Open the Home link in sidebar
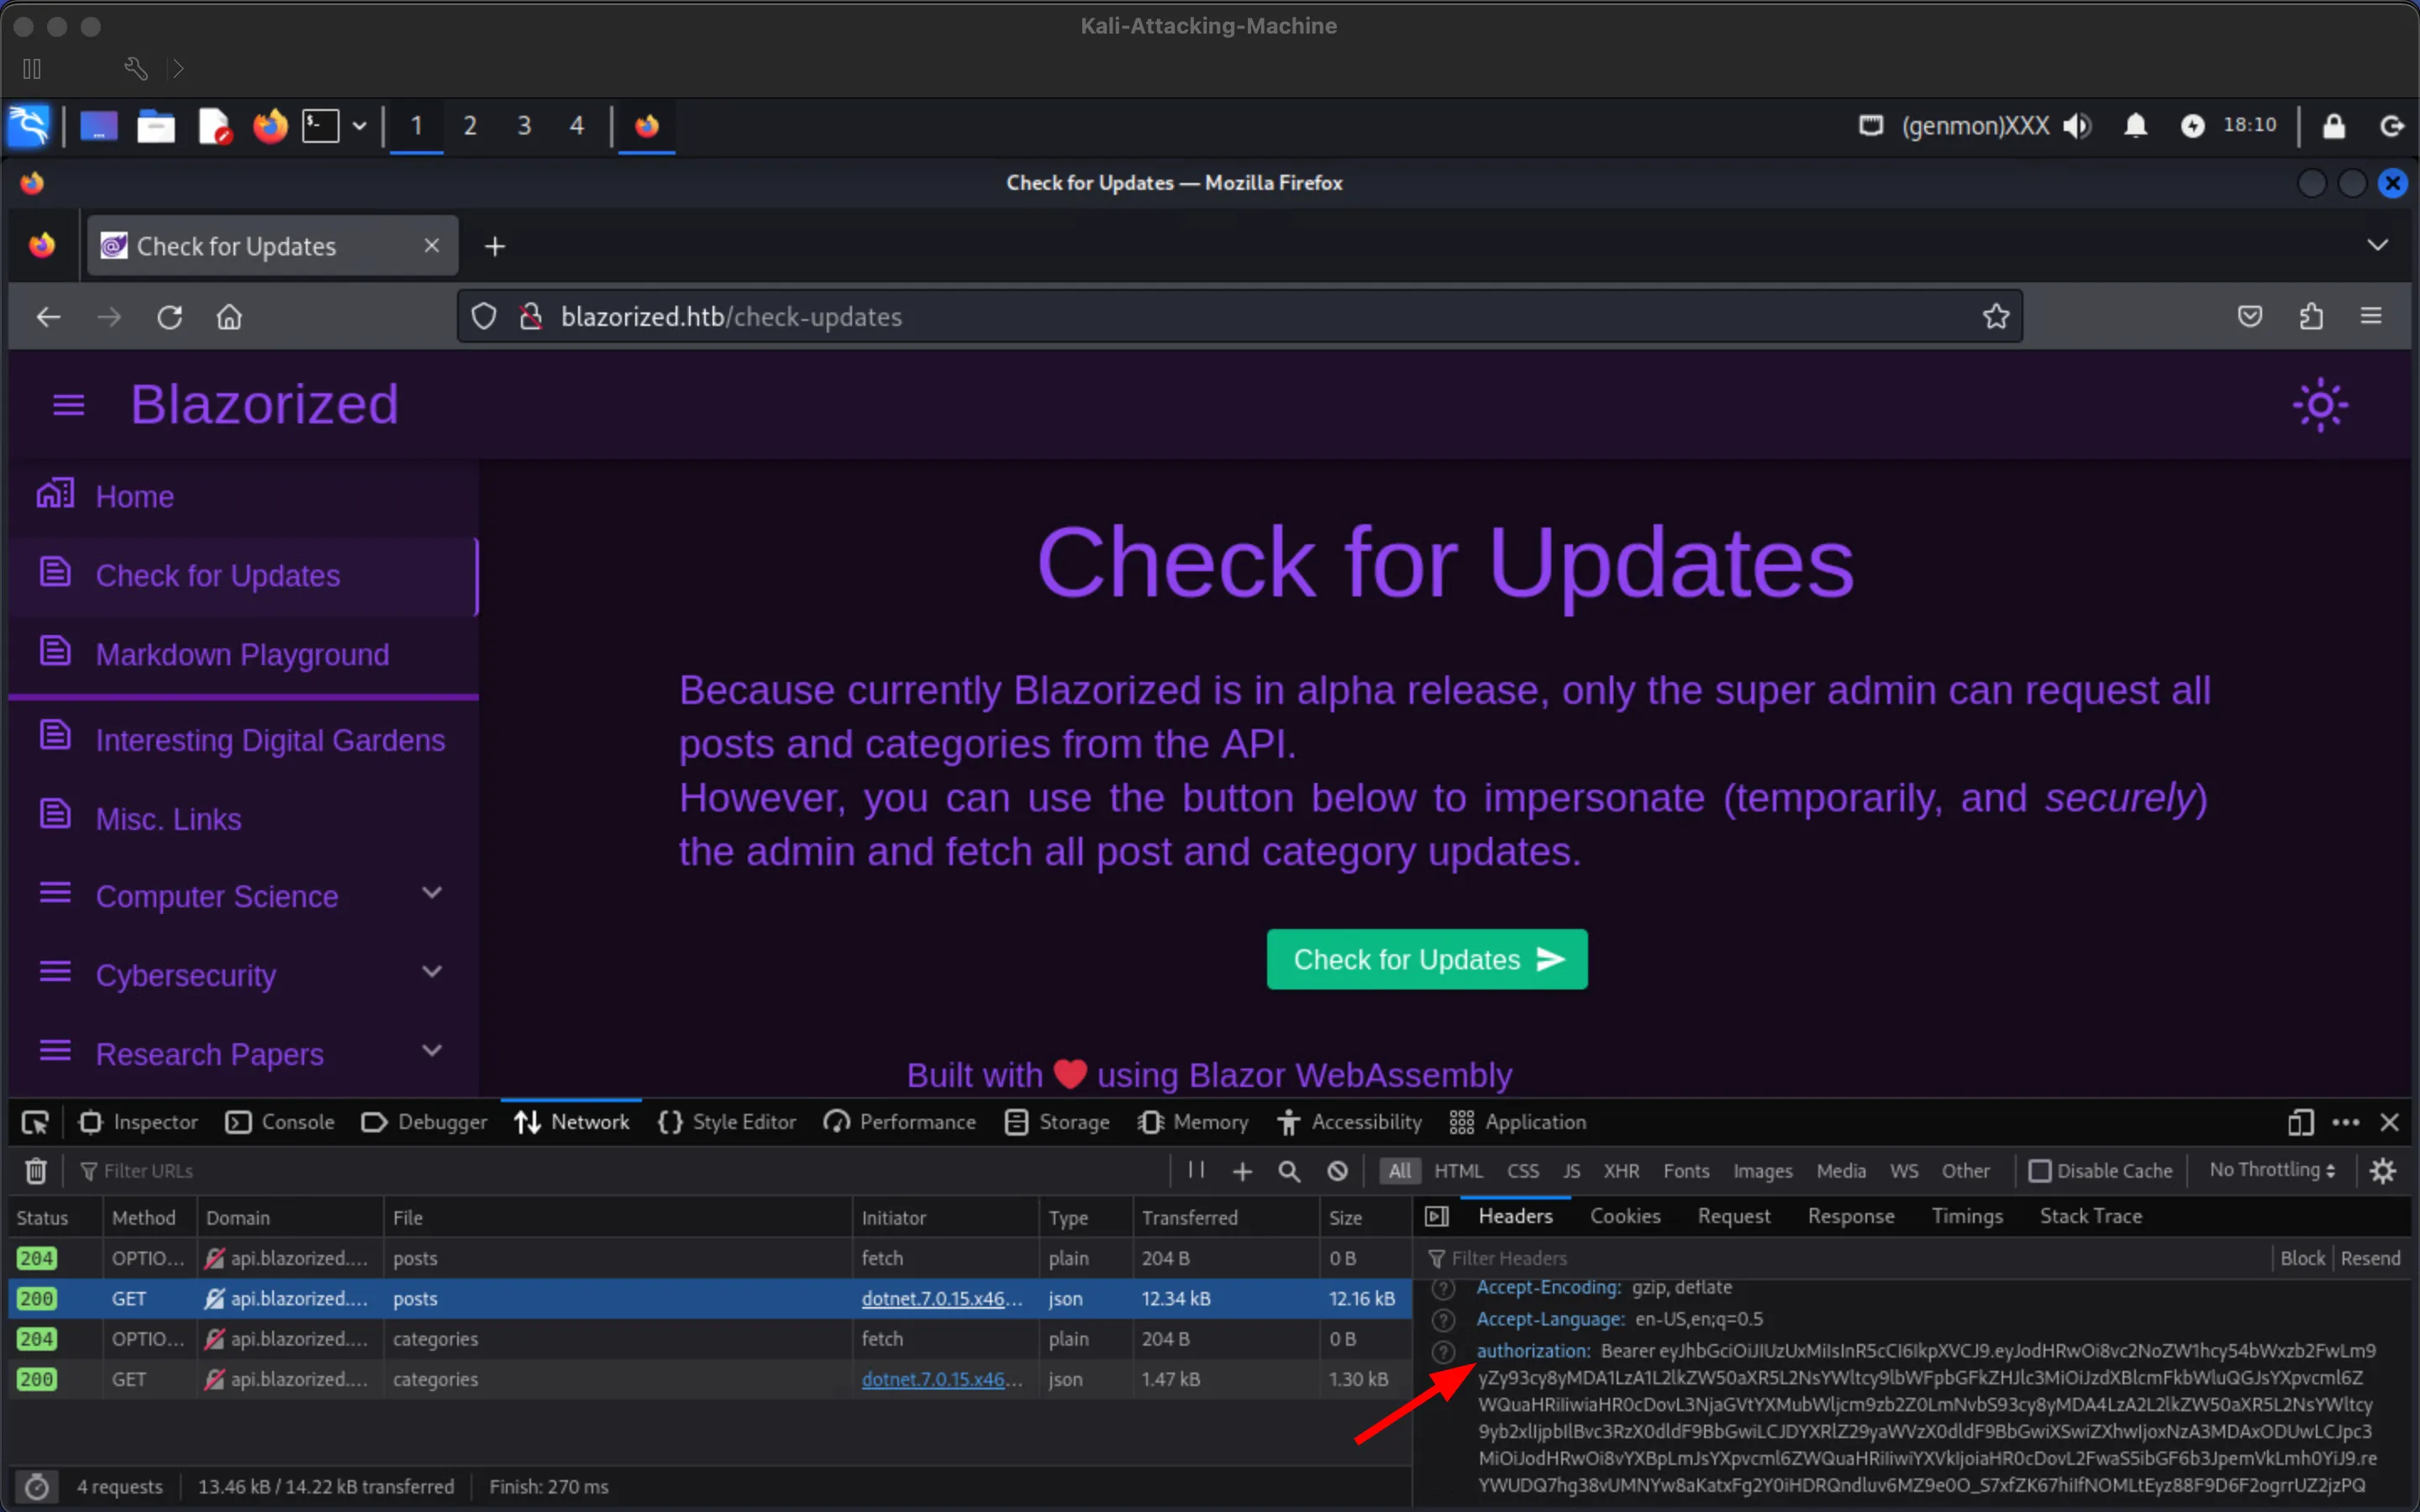This screenshot has height=1512, width=2420. point(135,497)
